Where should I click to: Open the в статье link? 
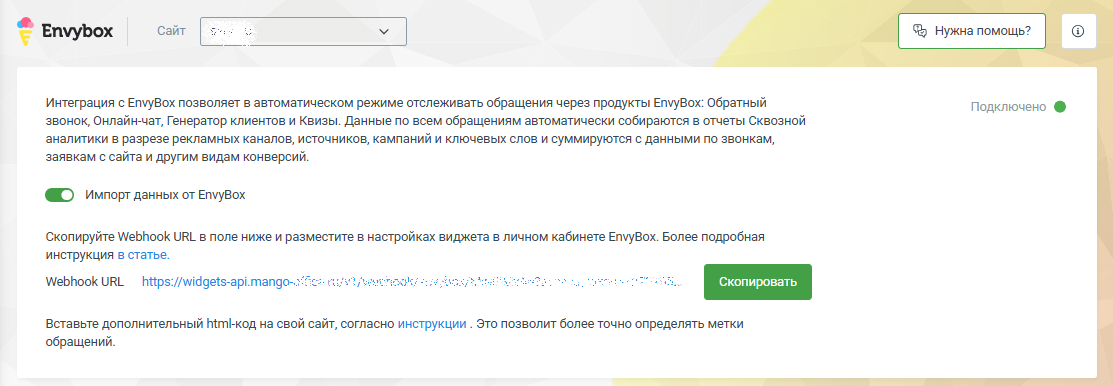pyautogui.click(x=143, y=254)
